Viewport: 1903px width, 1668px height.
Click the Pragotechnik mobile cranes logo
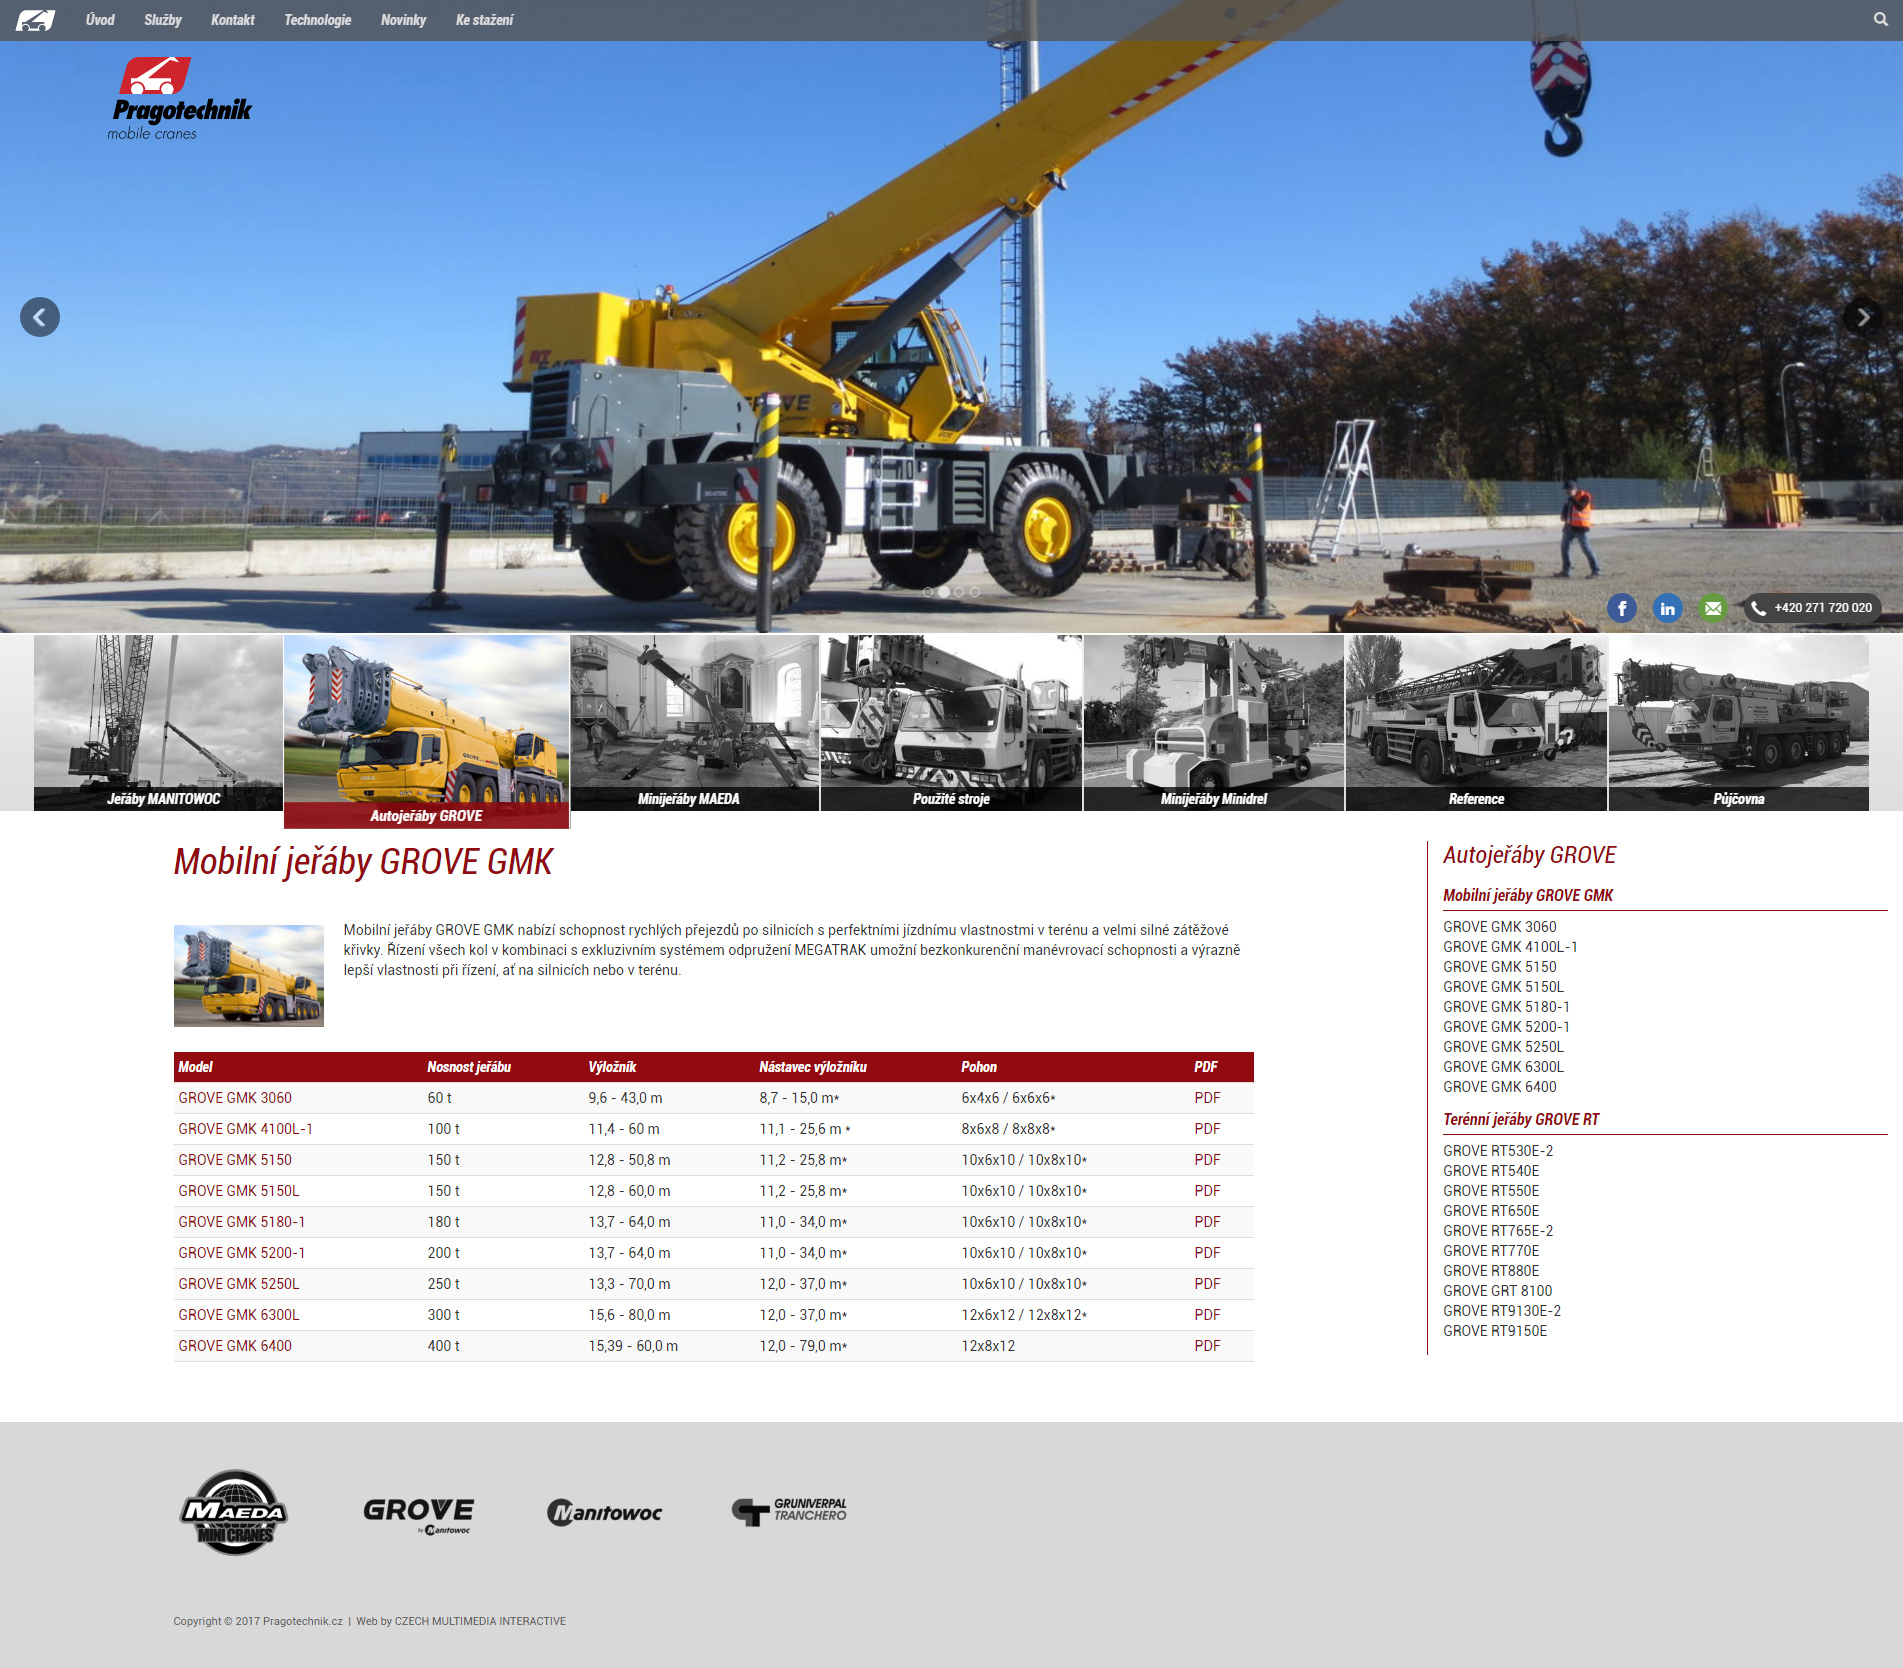click(x=180, y=99)
